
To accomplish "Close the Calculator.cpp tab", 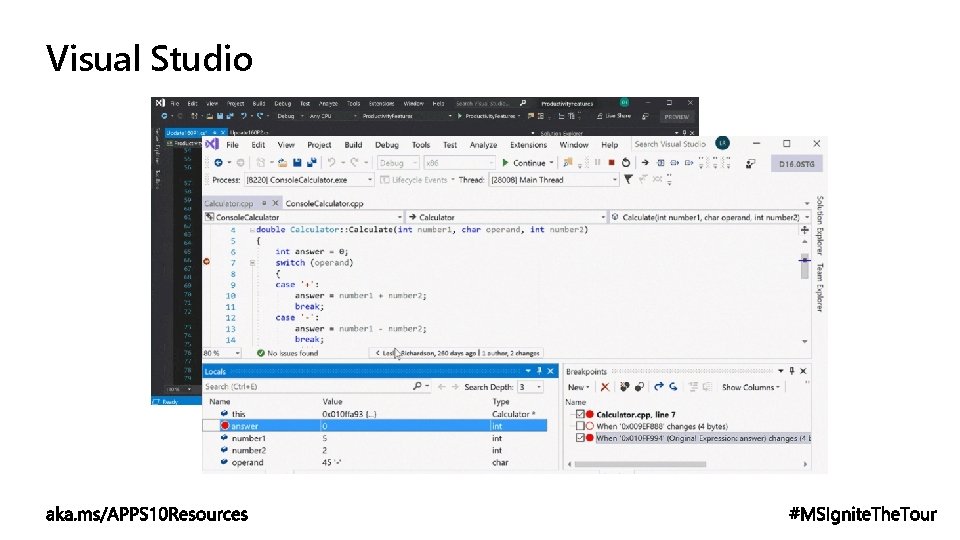I will pyautogui.click(x=276, y=203).
